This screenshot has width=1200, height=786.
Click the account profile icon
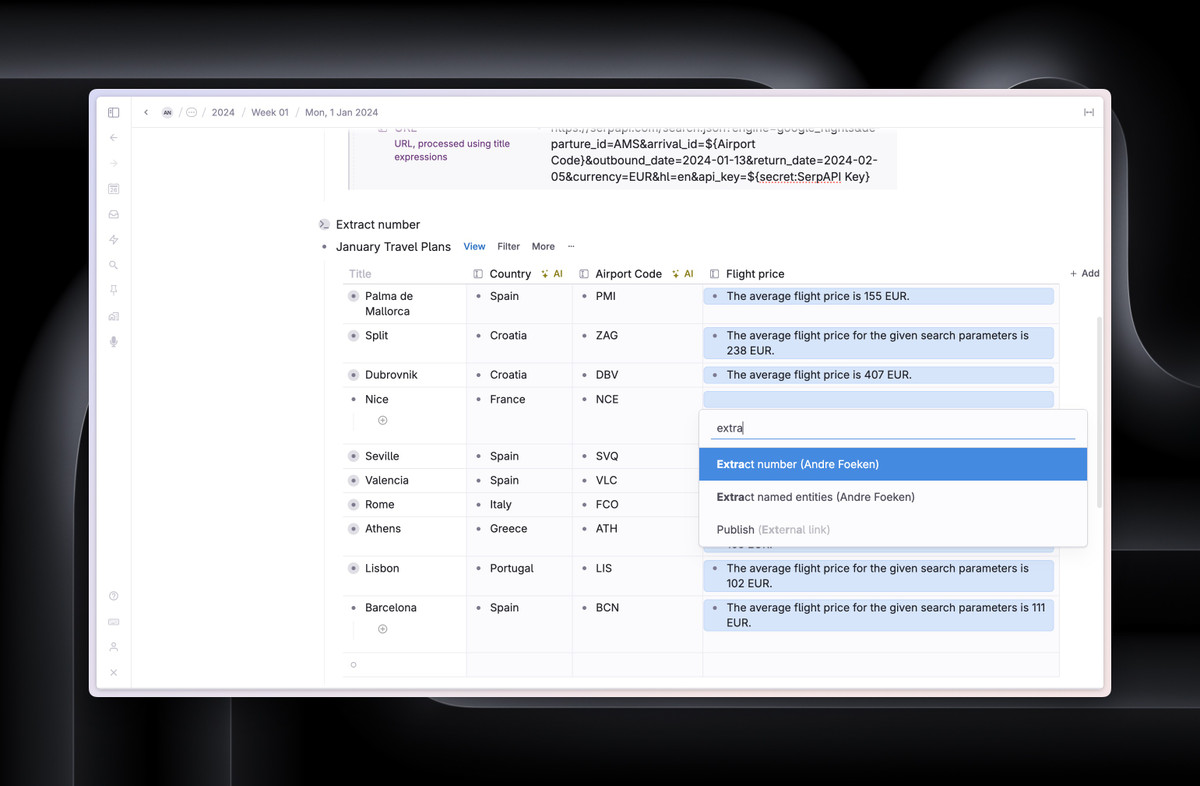[x=114, y=647]
